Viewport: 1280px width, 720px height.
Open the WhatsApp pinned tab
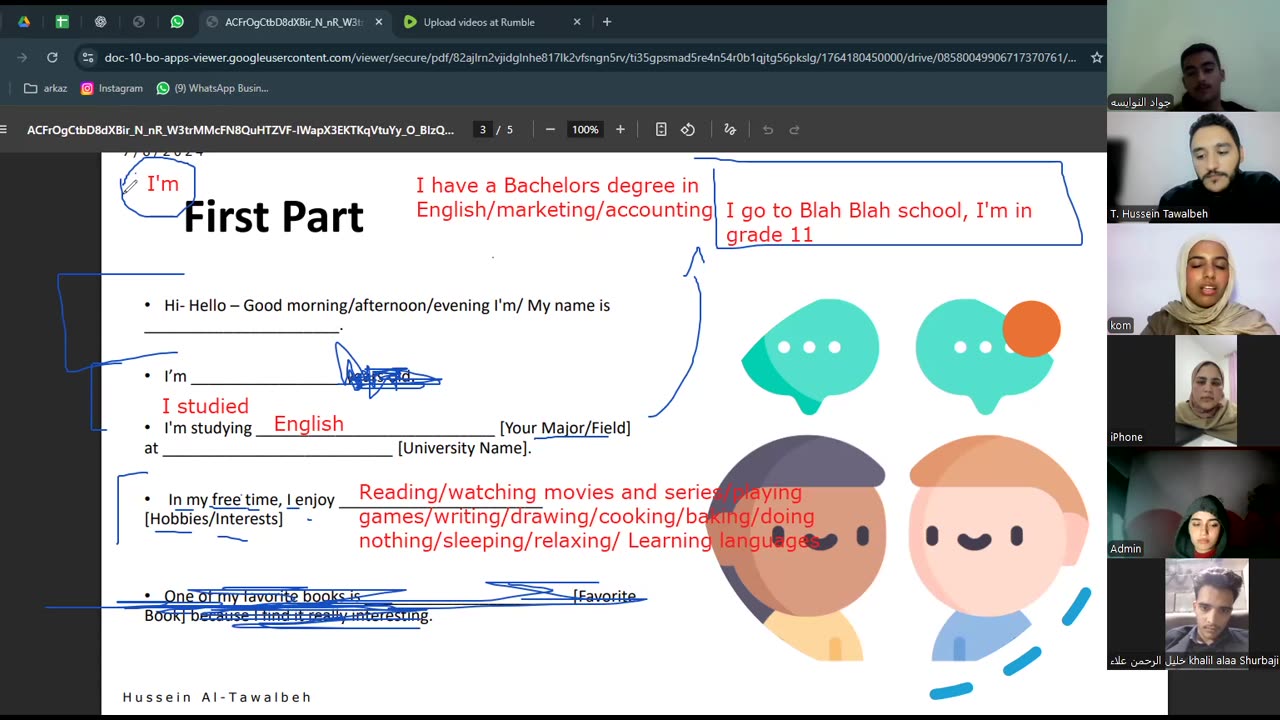point(177,22)
